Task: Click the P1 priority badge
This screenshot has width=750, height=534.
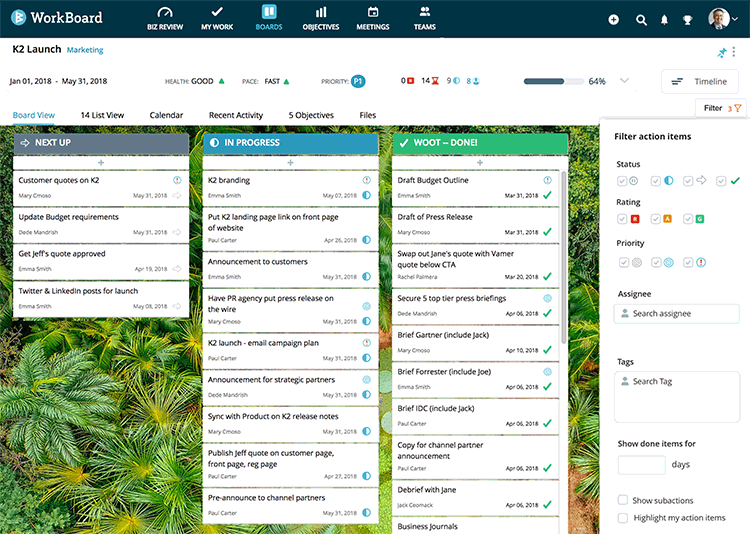Action: pyautogui.click(x=358, y=81)
